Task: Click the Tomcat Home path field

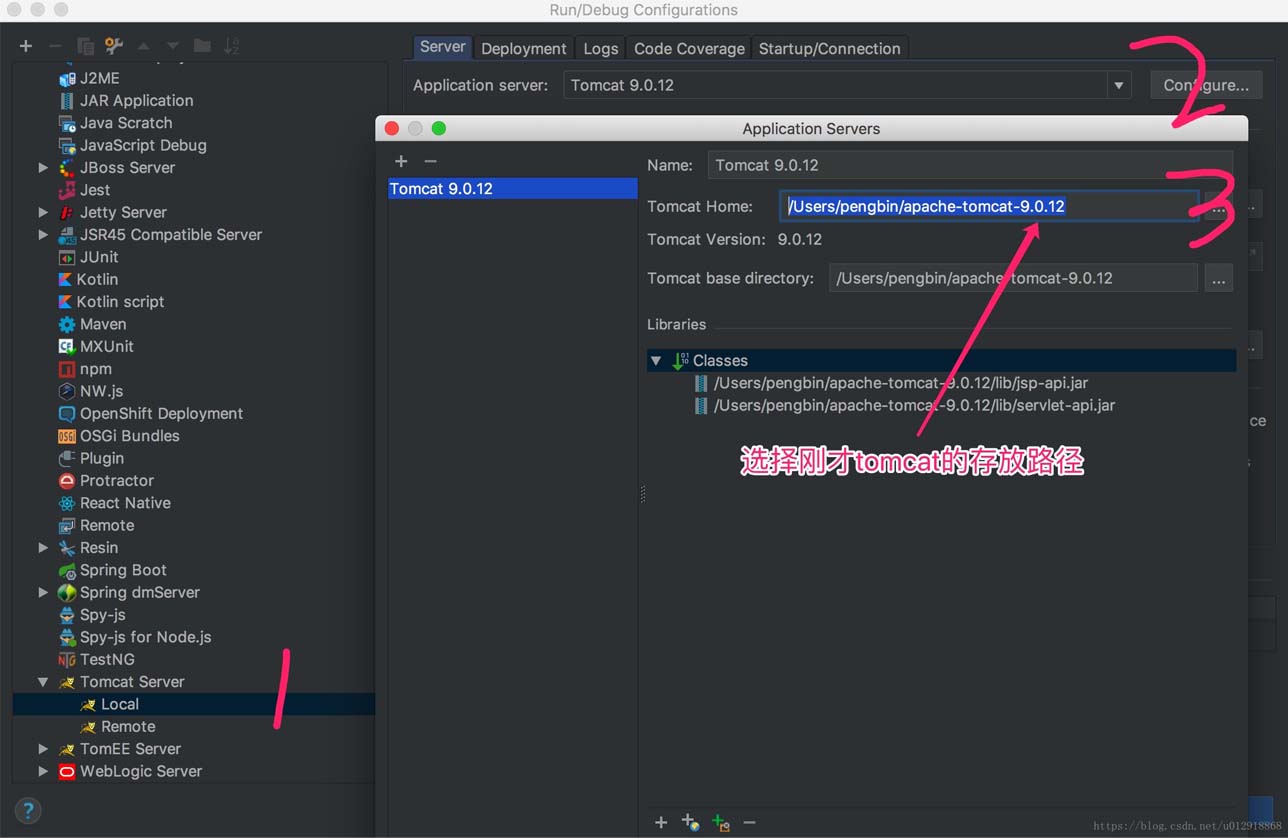Action: pyautogui.click(x=988, y=206)
